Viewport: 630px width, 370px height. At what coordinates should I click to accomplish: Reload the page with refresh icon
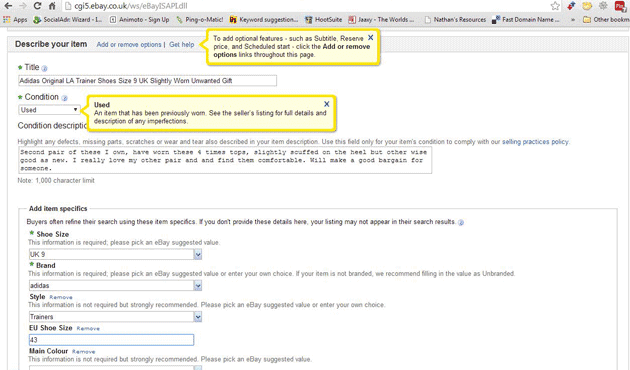tap(37, 6)
